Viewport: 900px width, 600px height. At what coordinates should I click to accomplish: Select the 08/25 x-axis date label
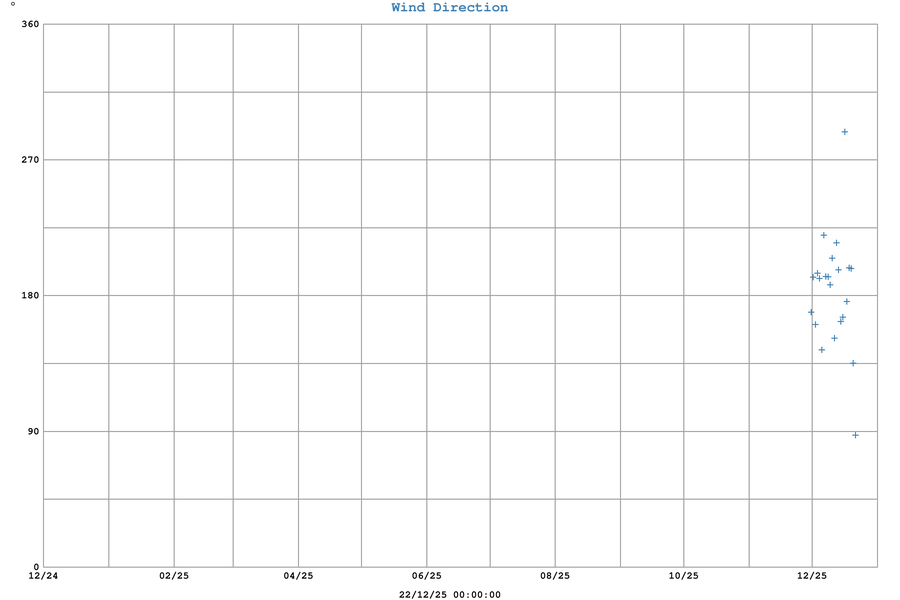tap(555, 576)
